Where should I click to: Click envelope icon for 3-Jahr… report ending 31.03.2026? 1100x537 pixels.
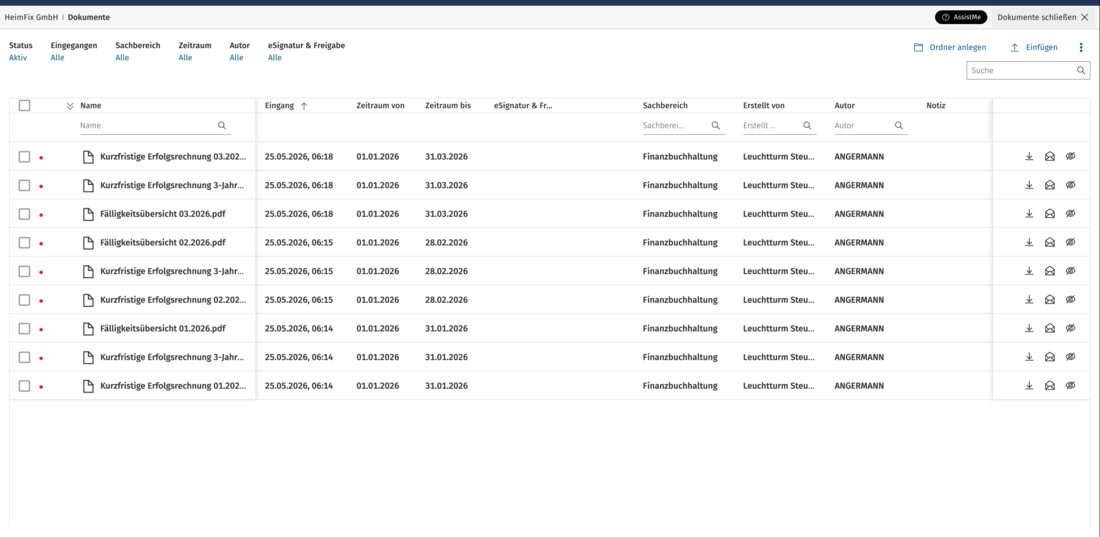1049,185
